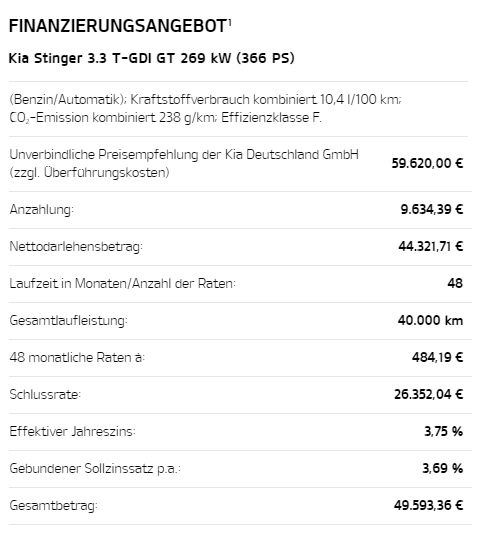Click the 9.634,39 € down payment value

pyautogui.click(x=432, y=209)
